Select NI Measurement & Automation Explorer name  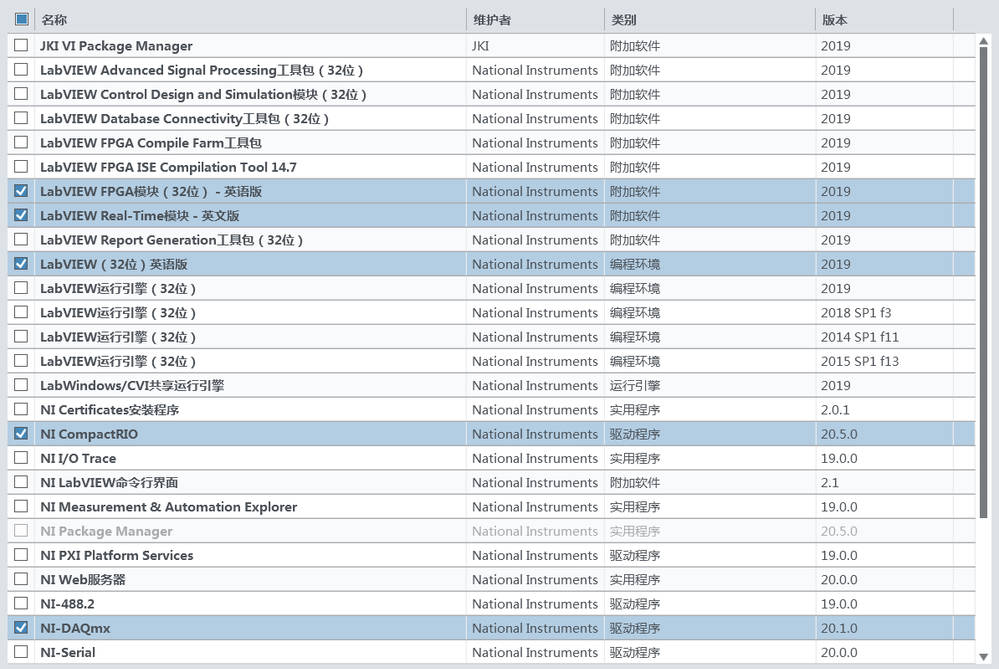pyautogui.click(x=168, y=507)
